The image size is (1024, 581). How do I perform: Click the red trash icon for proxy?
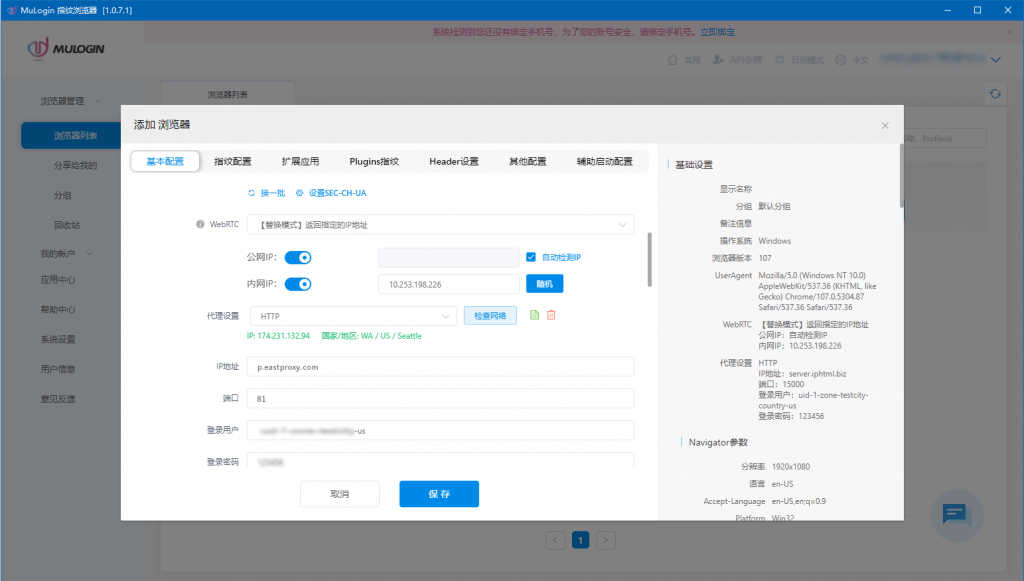coord(551,316)
